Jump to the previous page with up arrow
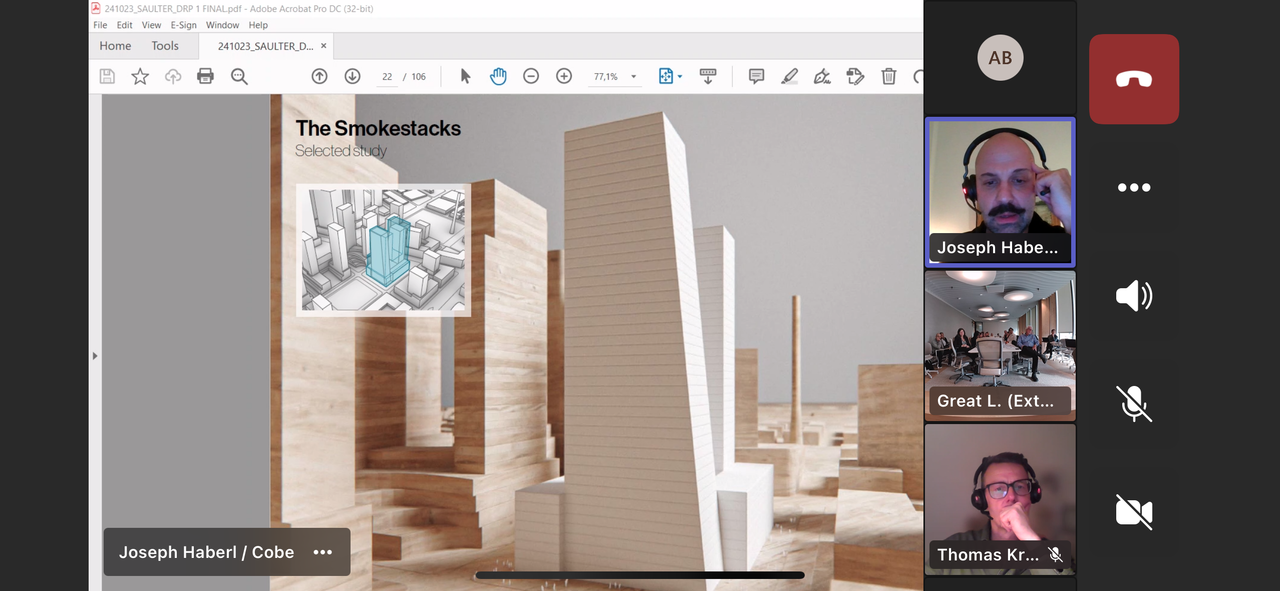 coord(319,76)
